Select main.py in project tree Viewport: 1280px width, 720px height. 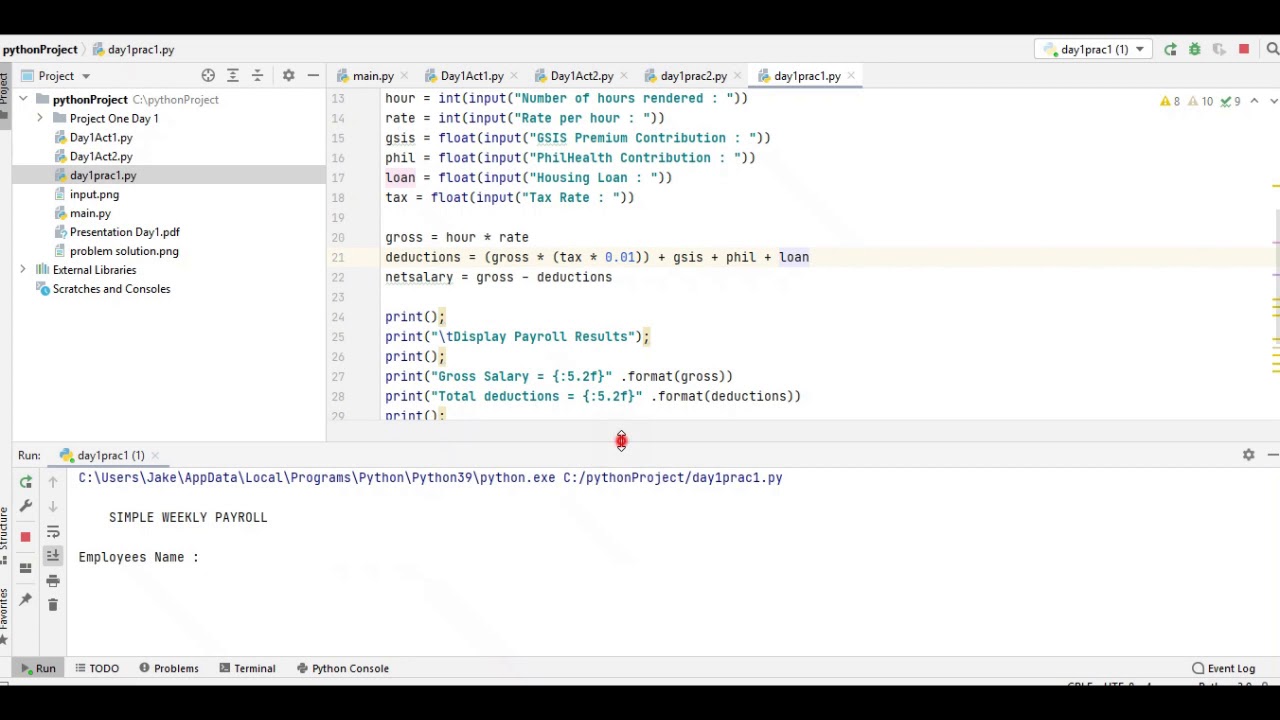(89, 214)
